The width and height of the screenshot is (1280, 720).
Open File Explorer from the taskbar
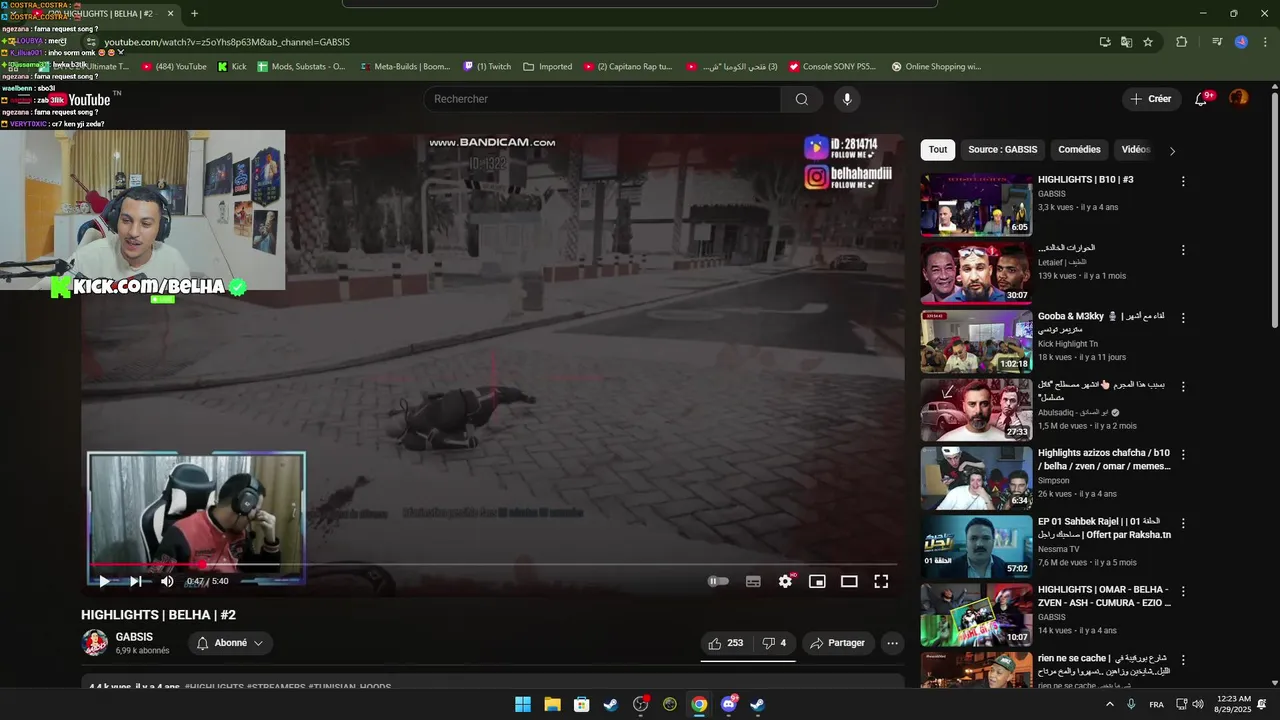coord(552,705)
